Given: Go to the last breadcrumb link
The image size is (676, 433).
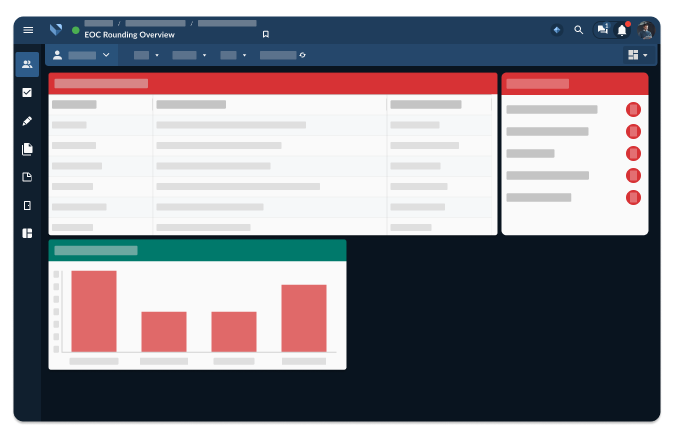Looking at the screenshot, I should coord(227,23).
